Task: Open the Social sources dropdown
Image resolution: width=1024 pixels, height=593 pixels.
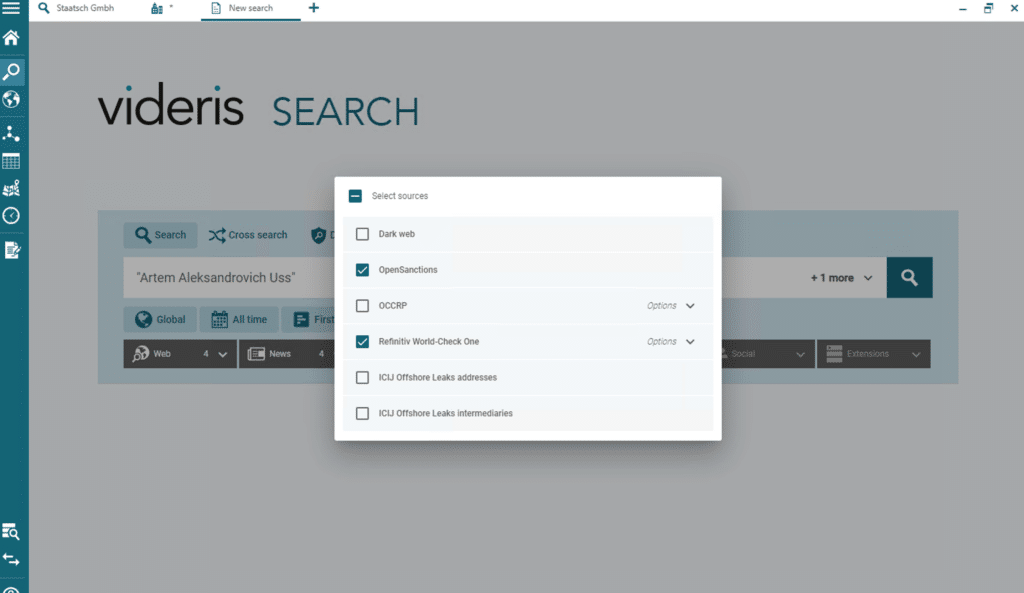Action: tap(767, 354)
